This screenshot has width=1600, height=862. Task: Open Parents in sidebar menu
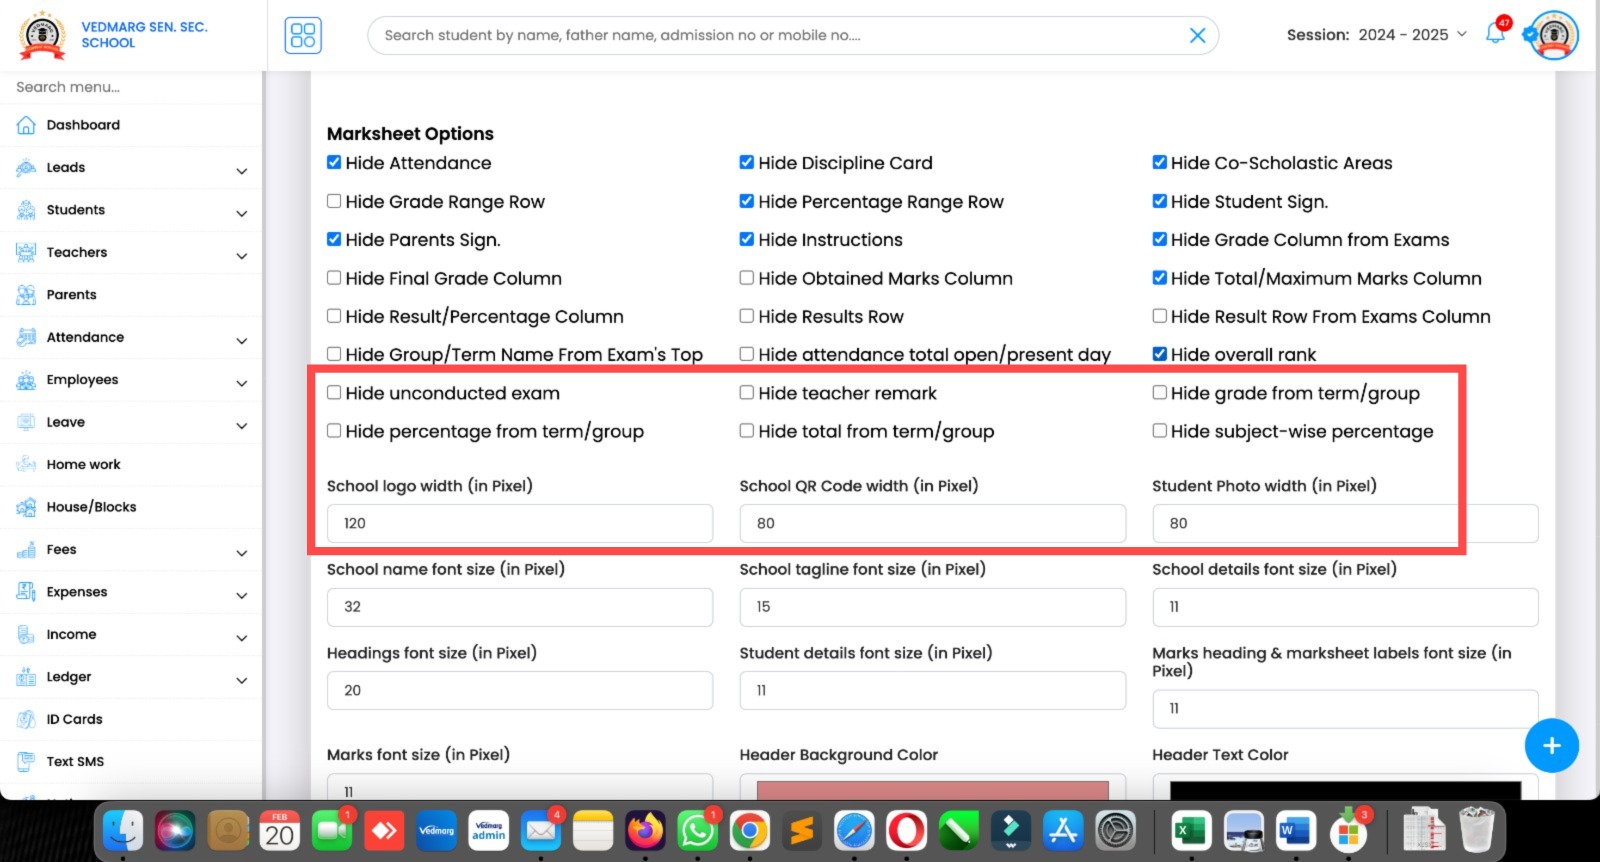71,295
